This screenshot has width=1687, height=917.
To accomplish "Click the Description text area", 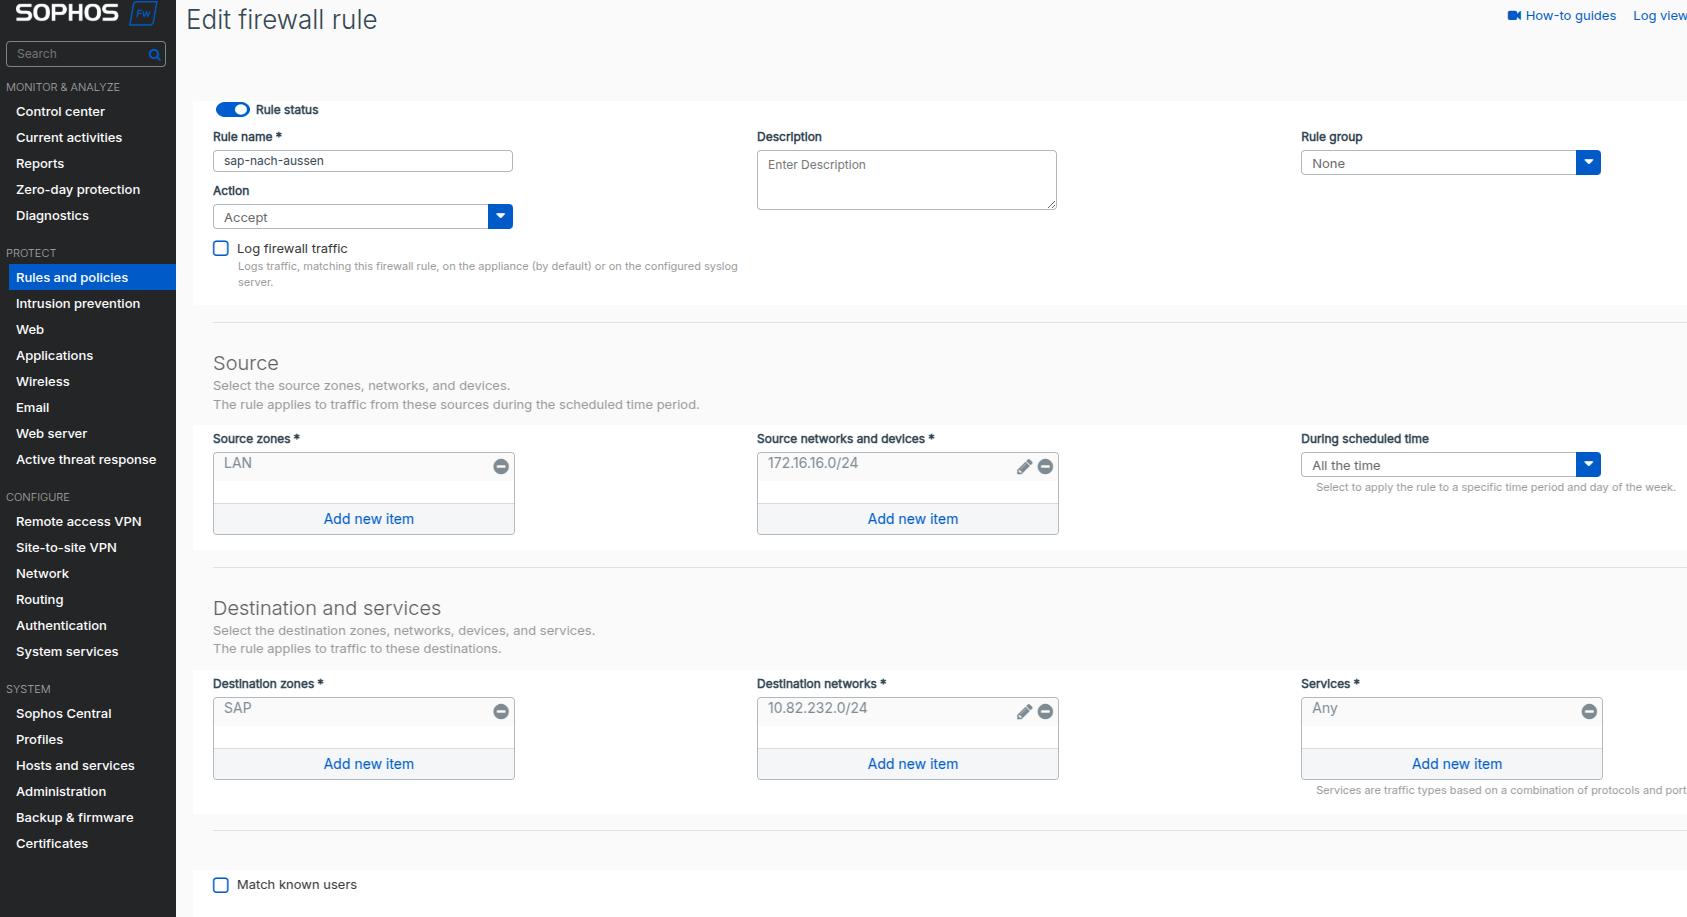I will click(906, 180).
